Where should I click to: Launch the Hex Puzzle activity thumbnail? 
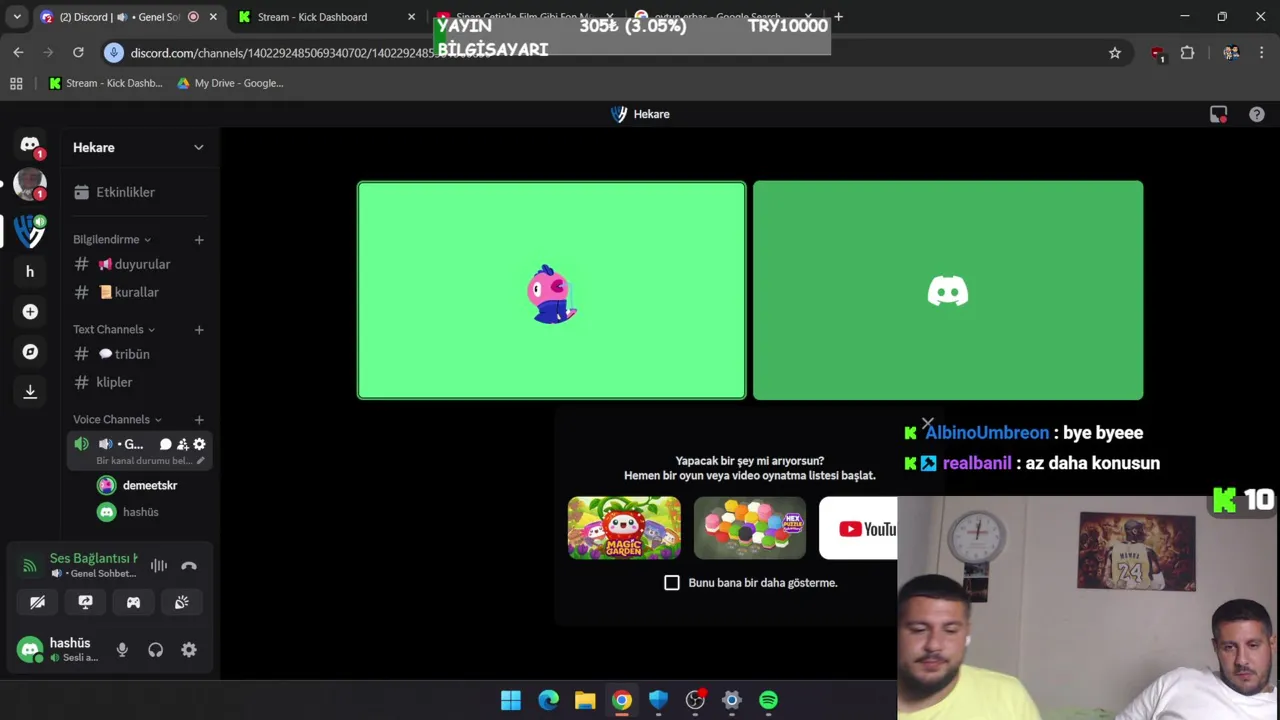click(x=749, y=527)
